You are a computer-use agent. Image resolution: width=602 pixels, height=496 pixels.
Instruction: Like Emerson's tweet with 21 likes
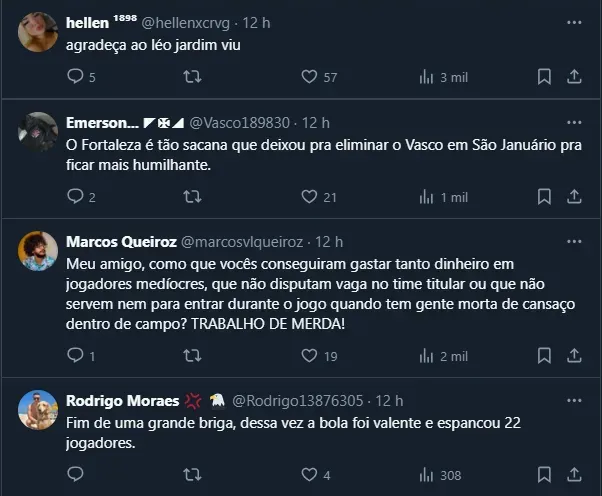point(309,197)
